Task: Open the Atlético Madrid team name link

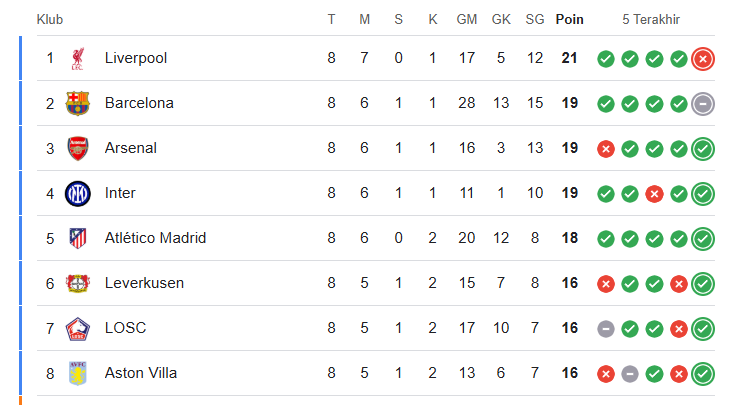Action: (155, 238)
